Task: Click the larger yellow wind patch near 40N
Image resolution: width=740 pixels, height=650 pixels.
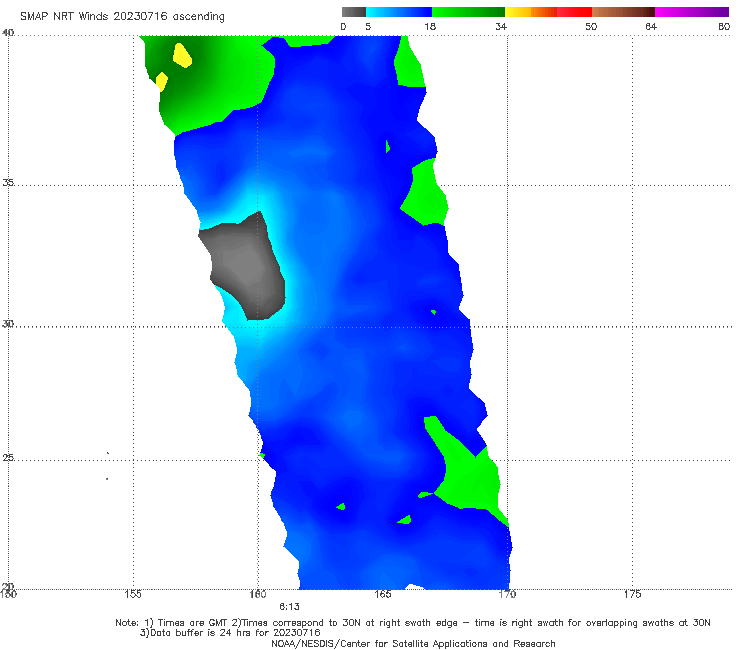Action: point(182,55)
